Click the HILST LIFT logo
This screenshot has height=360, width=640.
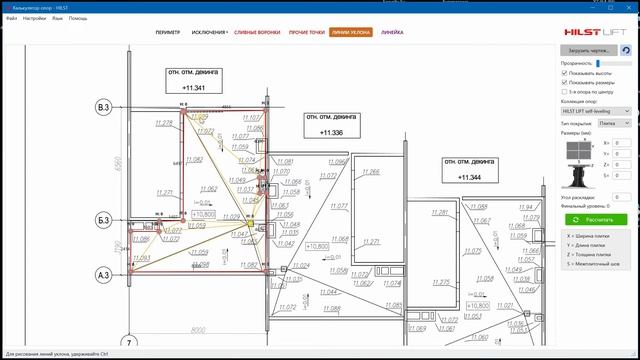coord(595,32)
